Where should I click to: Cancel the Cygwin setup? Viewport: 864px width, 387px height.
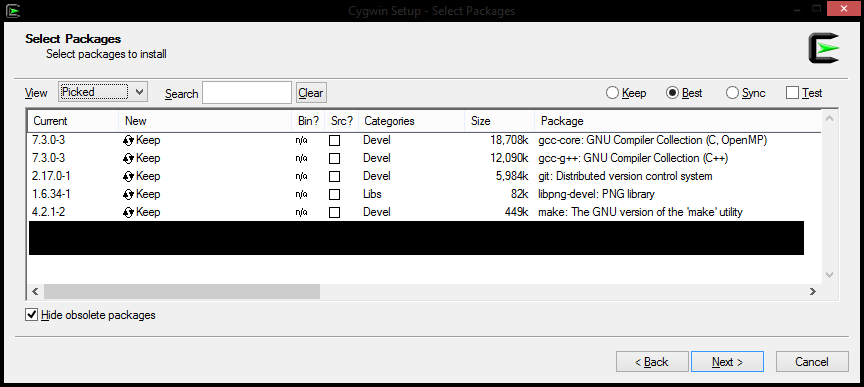[812, 362]
